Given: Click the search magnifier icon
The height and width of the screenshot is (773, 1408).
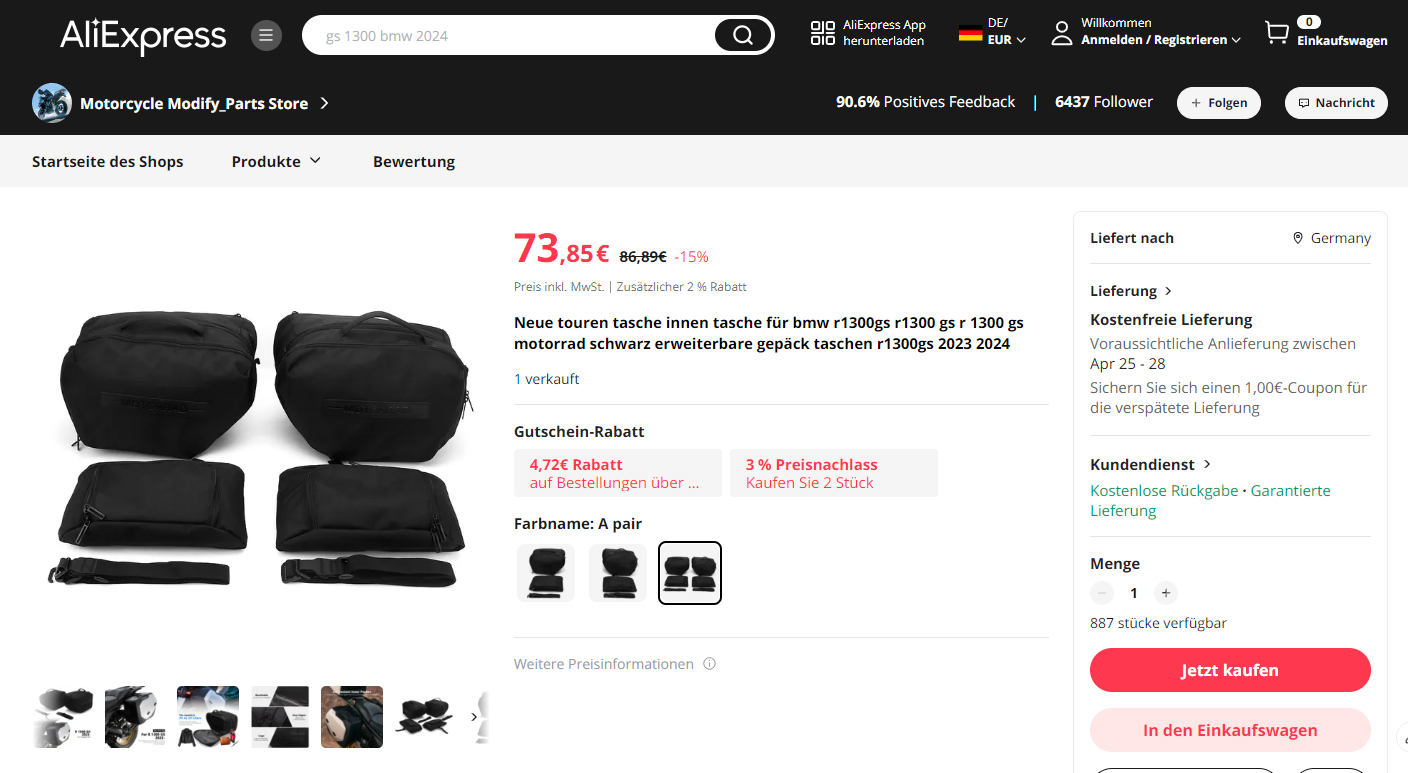Looking at the screenshot, I should pos(743,36).
